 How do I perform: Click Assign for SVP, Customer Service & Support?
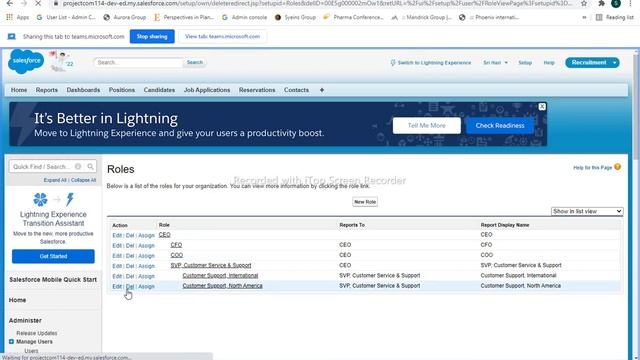146,266
